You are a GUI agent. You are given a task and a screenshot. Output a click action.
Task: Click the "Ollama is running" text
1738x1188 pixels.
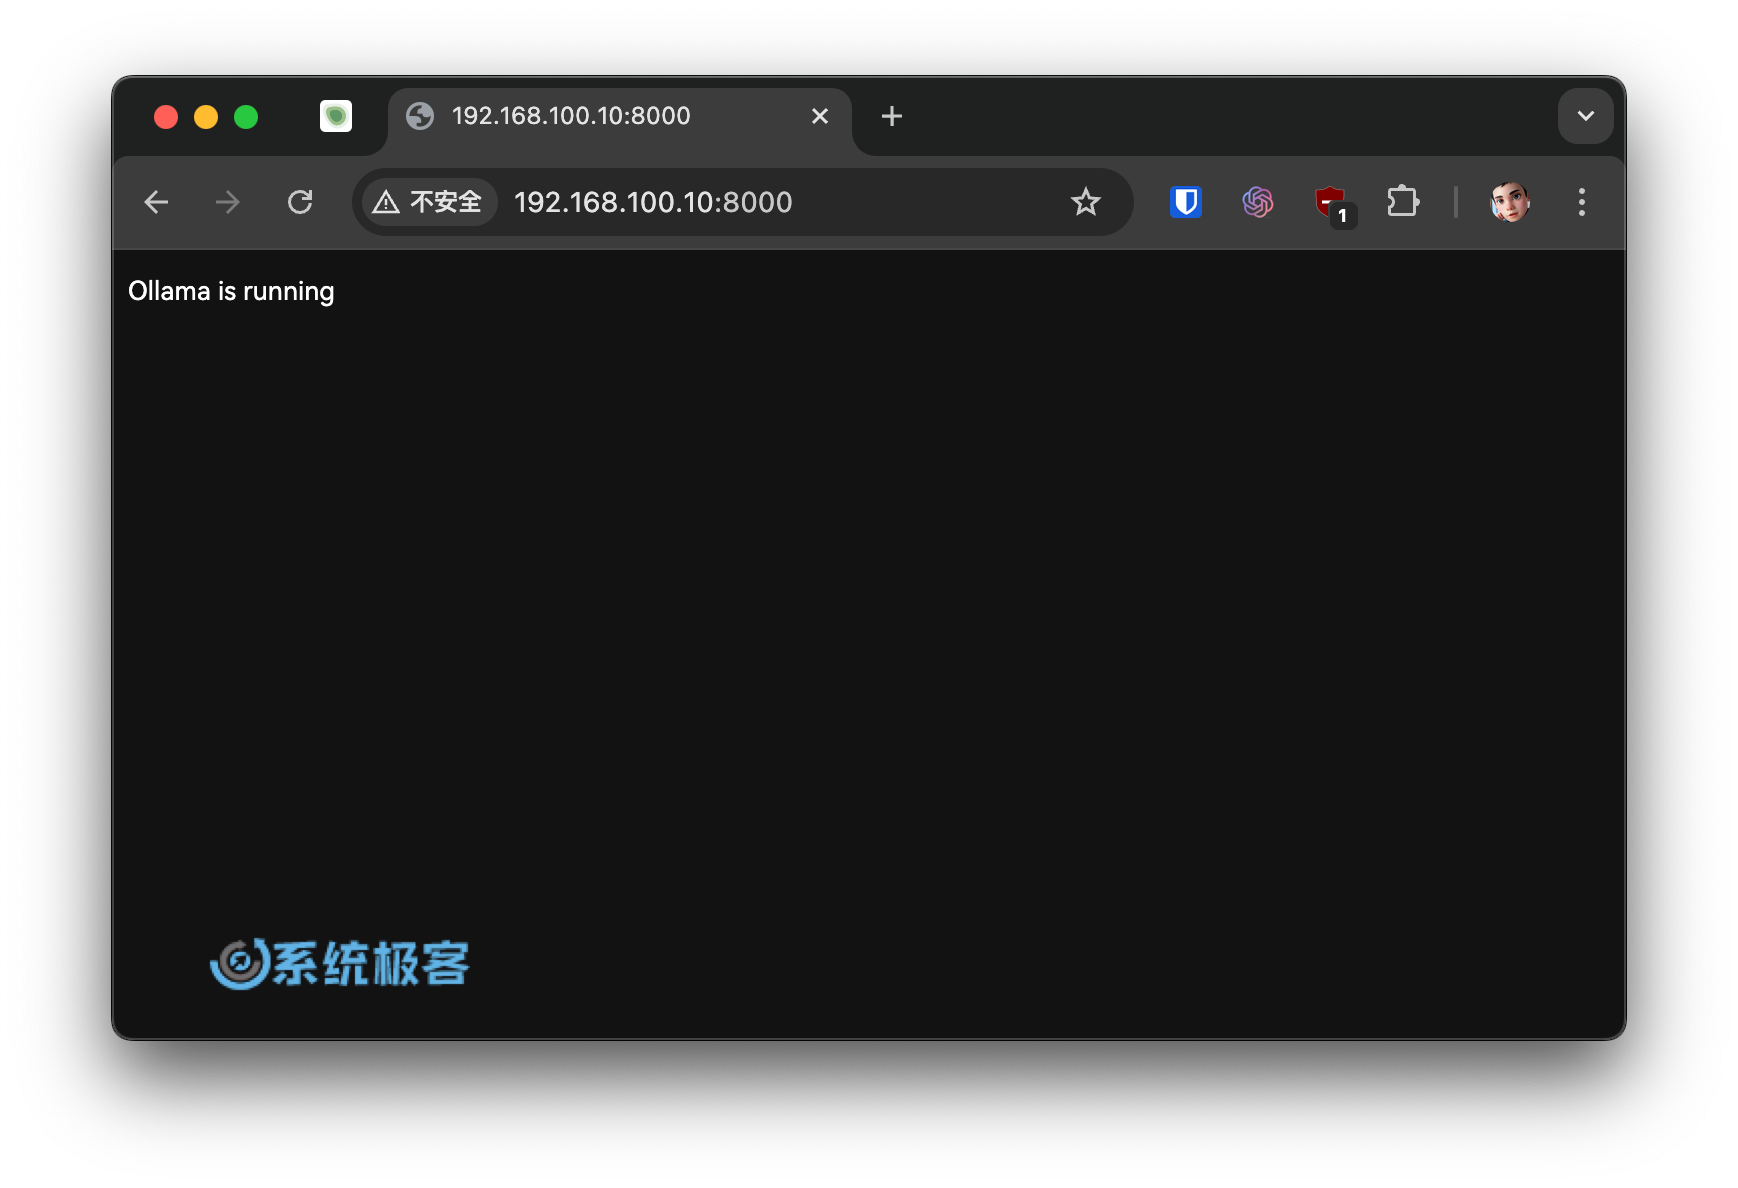coord(231,291)
